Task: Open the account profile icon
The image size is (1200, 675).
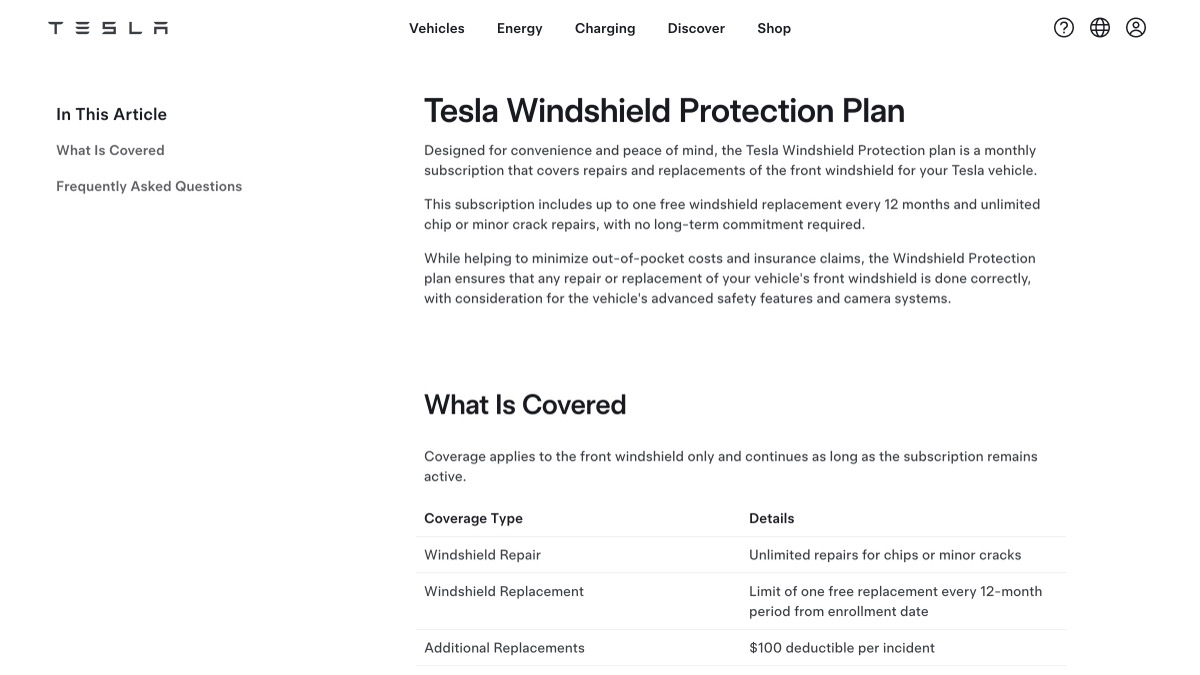Action: tap(1136, 28)
